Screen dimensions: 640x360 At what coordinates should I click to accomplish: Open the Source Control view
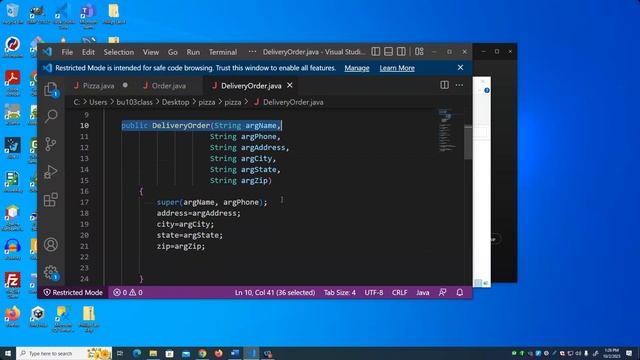point(51,144)
